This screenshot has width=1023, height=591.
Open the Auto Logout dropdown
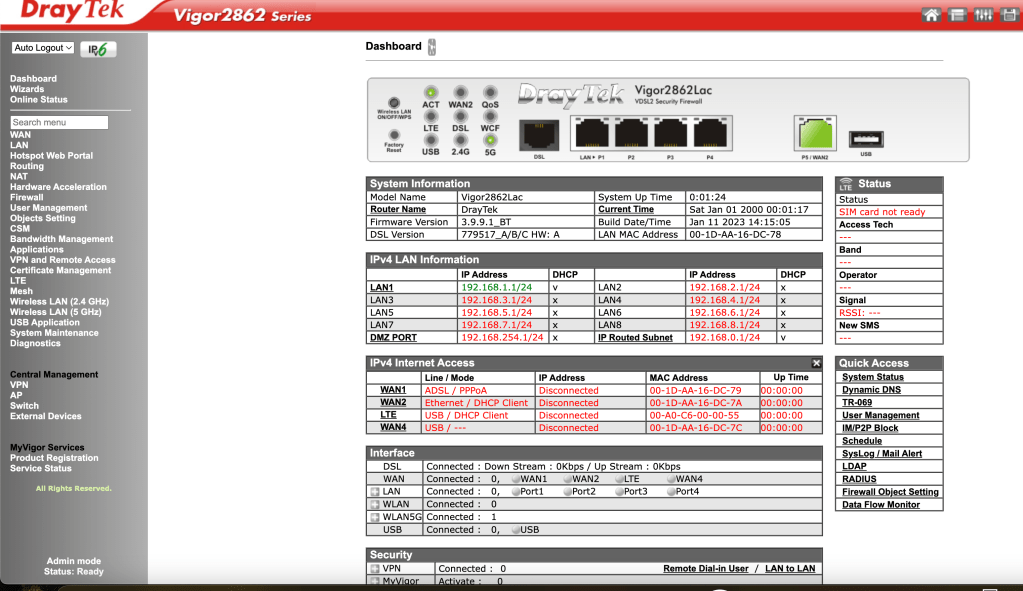click(x=42, y=48)
